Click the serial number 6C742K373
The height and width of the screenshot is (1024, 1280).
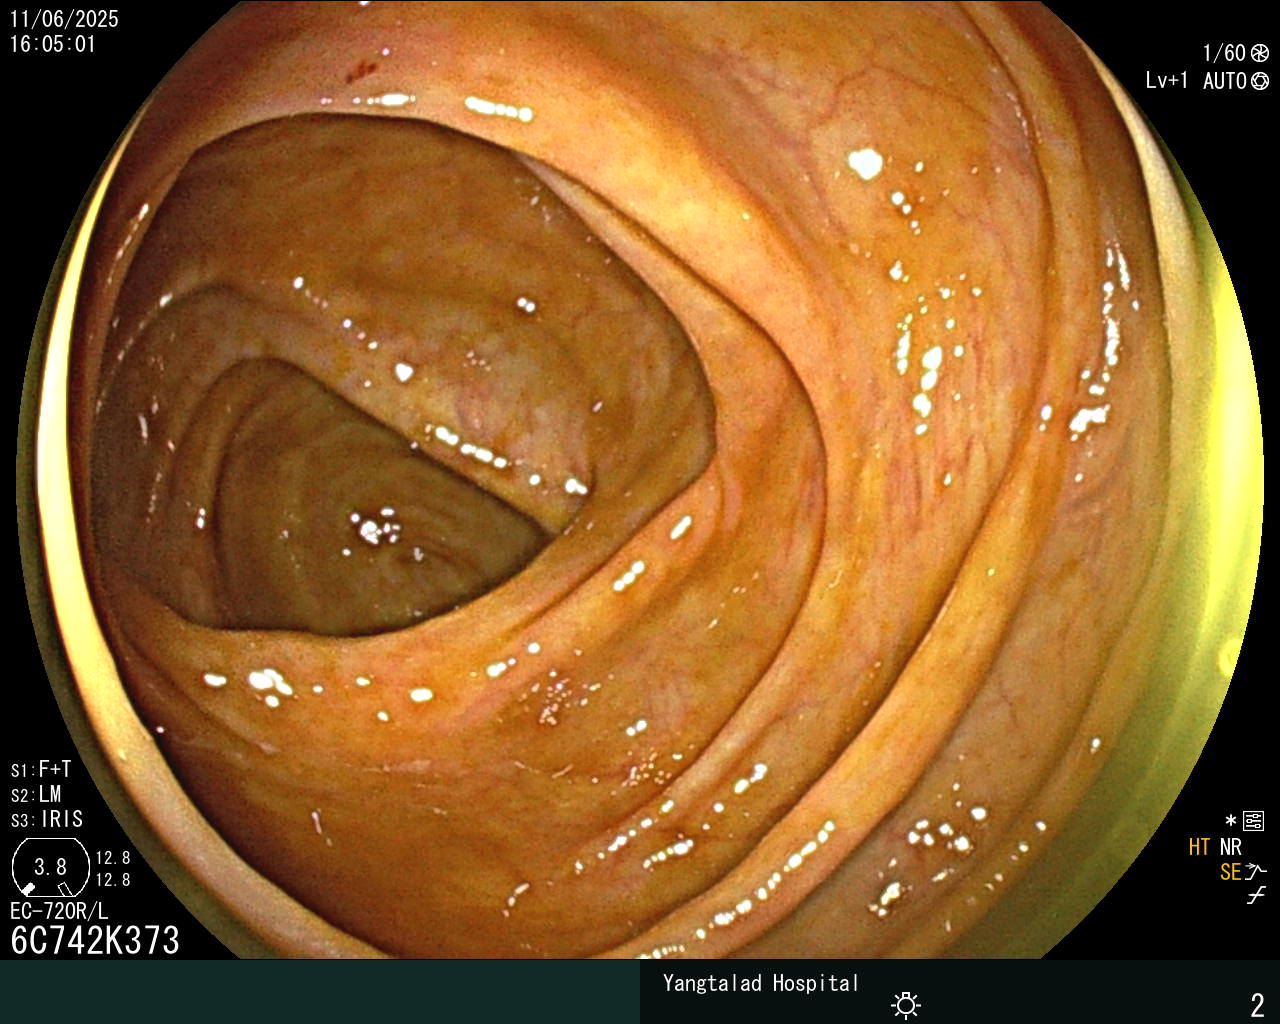pyautogui.click(x=95, y=940)
